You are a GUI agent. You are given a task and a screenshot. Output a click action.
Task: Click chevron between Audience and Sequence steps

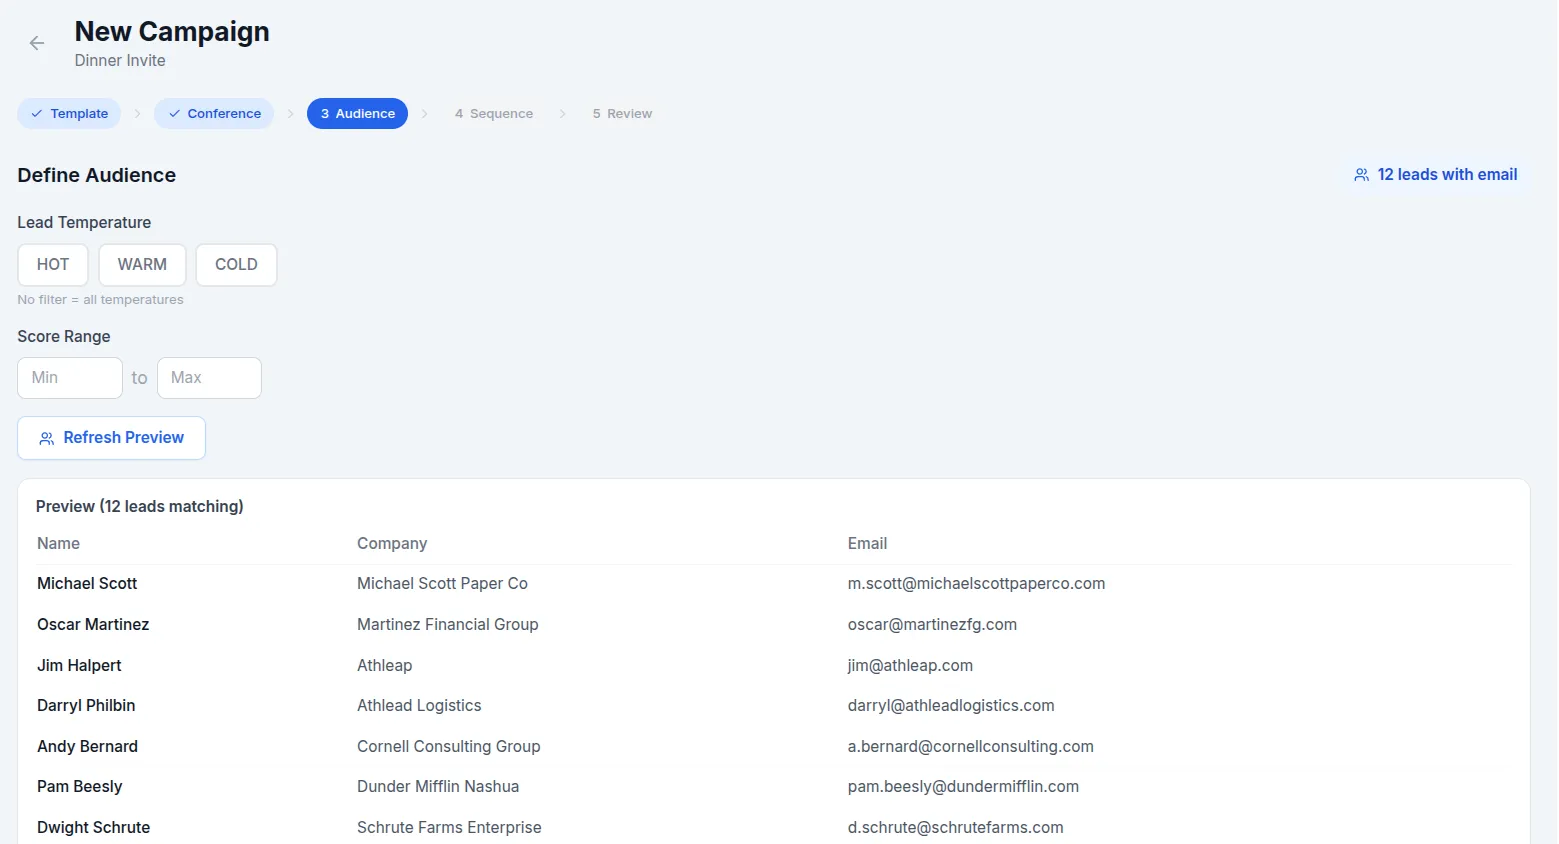[x=424, y=114]
